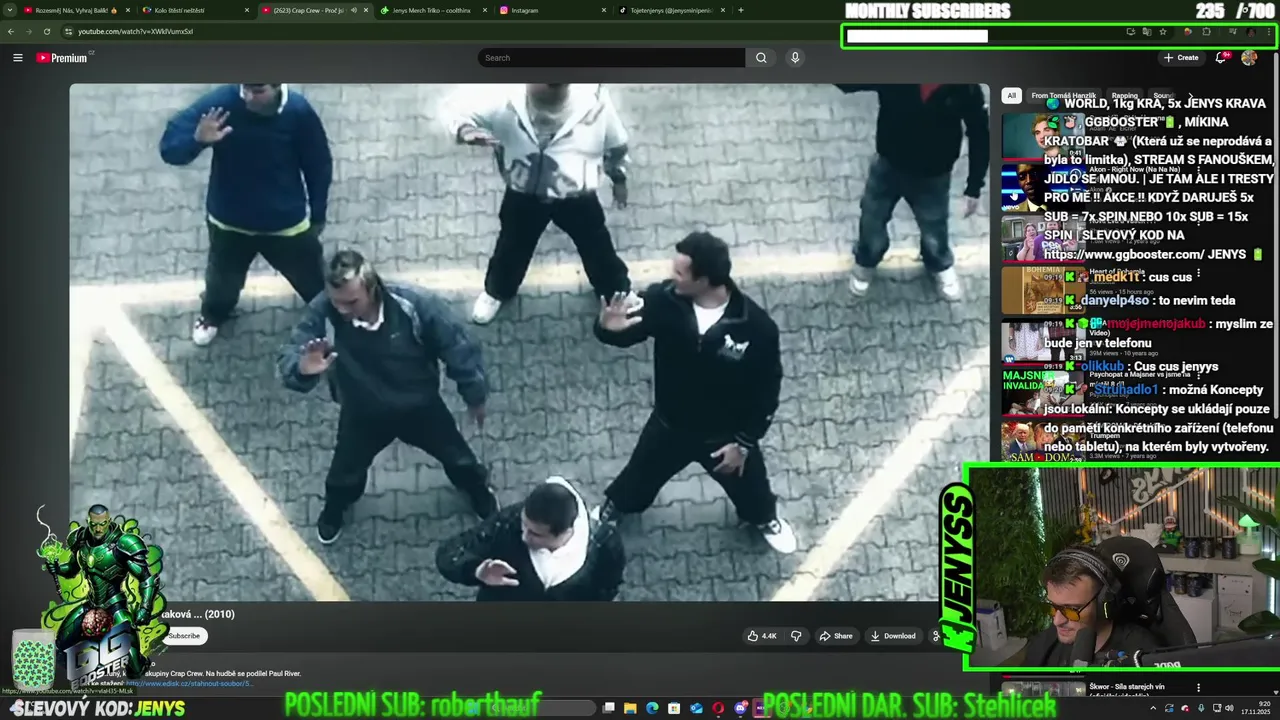Image resolution: width=1280 pixels, height=720 pixels.
Task: Open the account avatar menu
Action: 1249,58
